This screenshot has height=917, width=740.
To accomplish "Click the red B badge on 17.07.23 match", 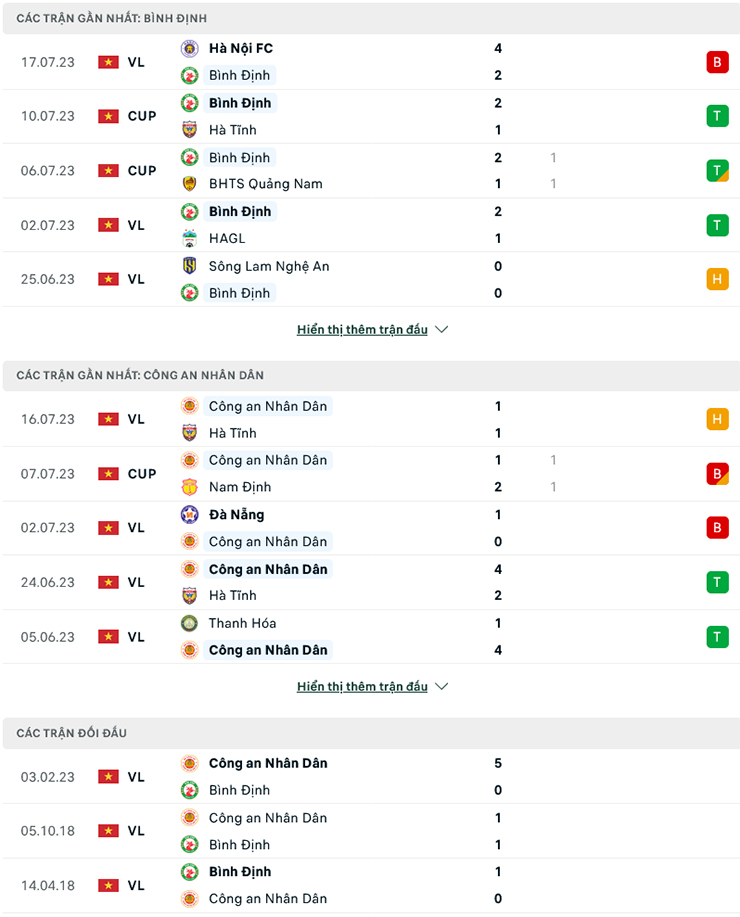I will 717,62.
